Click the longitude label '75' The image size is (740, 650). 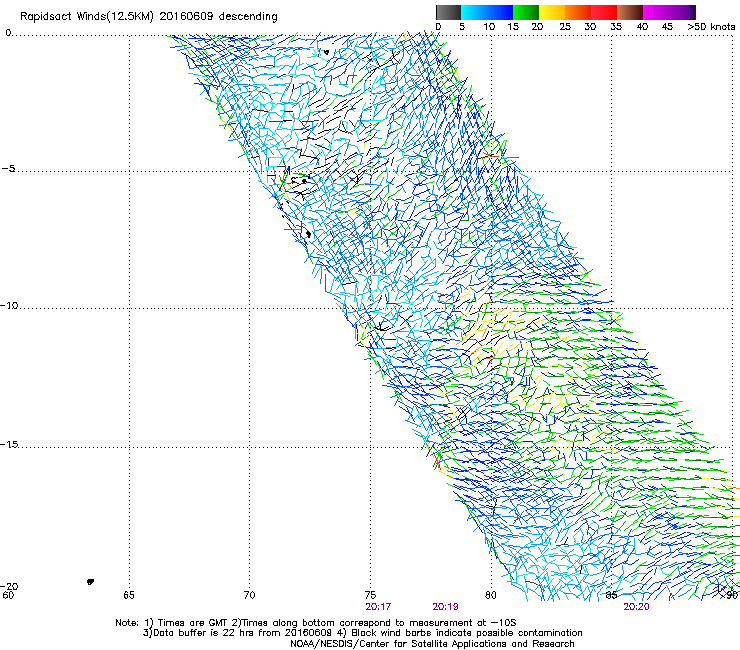click(x=370, y=595)
